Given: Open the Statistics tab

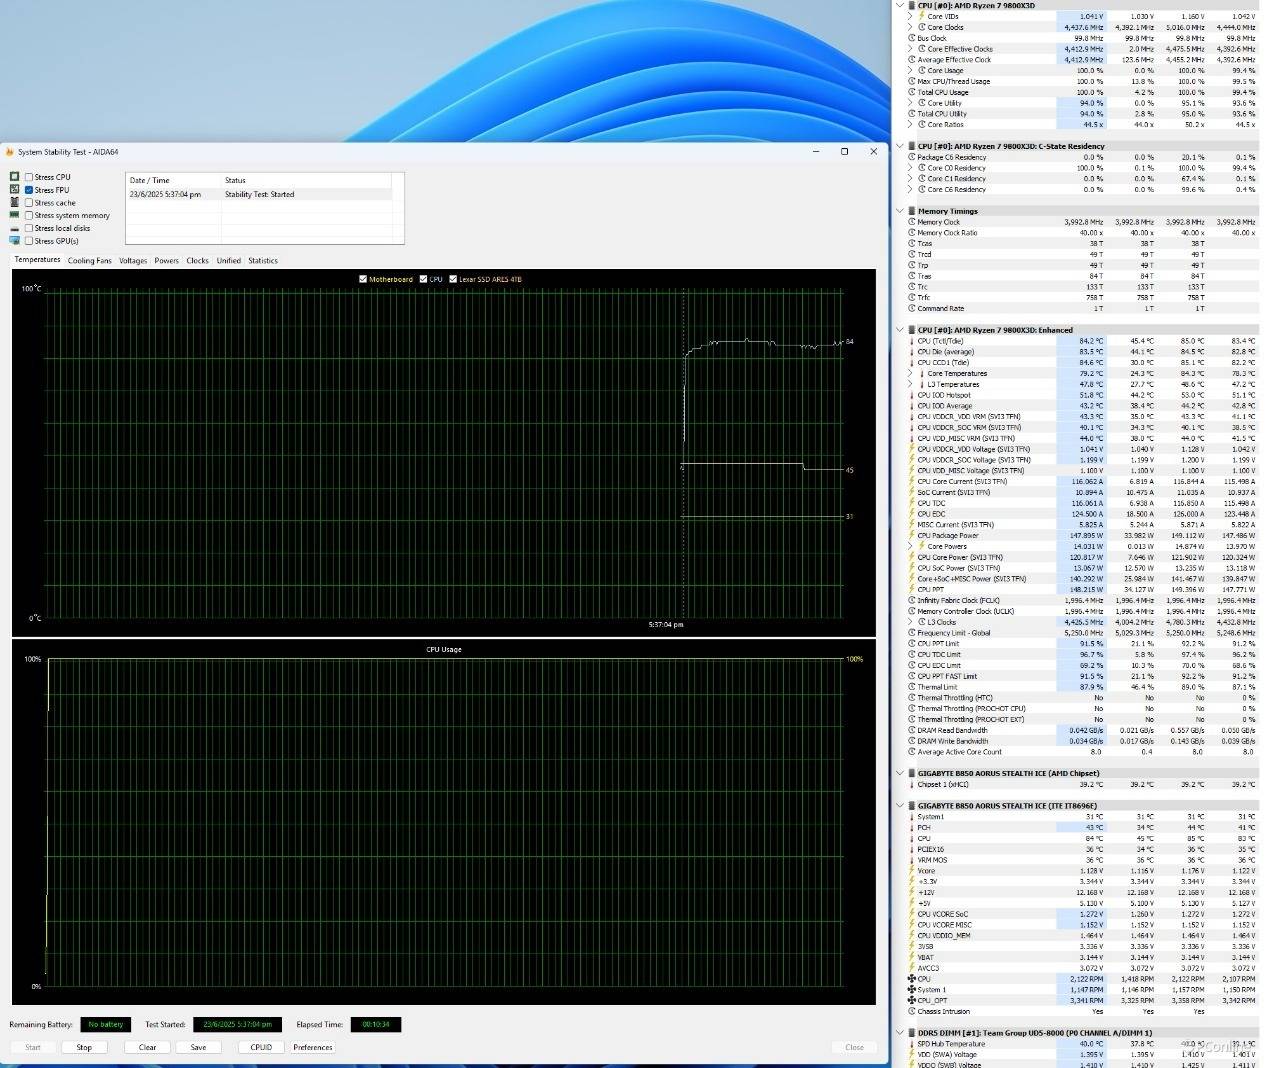Looking at the screenshot, I should pyautogui.click(x=262, y=261).
